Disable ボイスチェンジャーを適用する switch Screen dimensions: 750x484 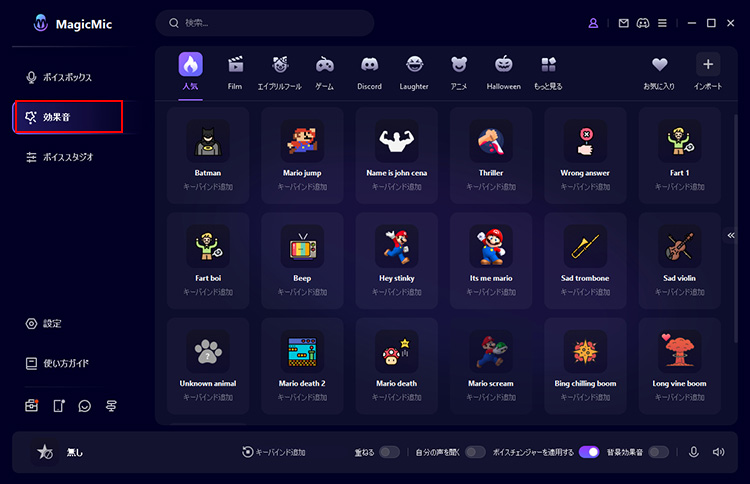[589, 452]
